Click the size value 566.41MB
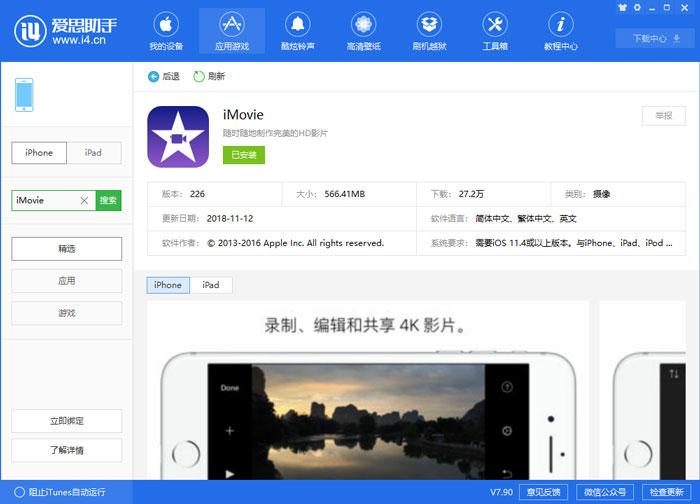The width and height of the screenshot is (700, 504). coord(345,194)
